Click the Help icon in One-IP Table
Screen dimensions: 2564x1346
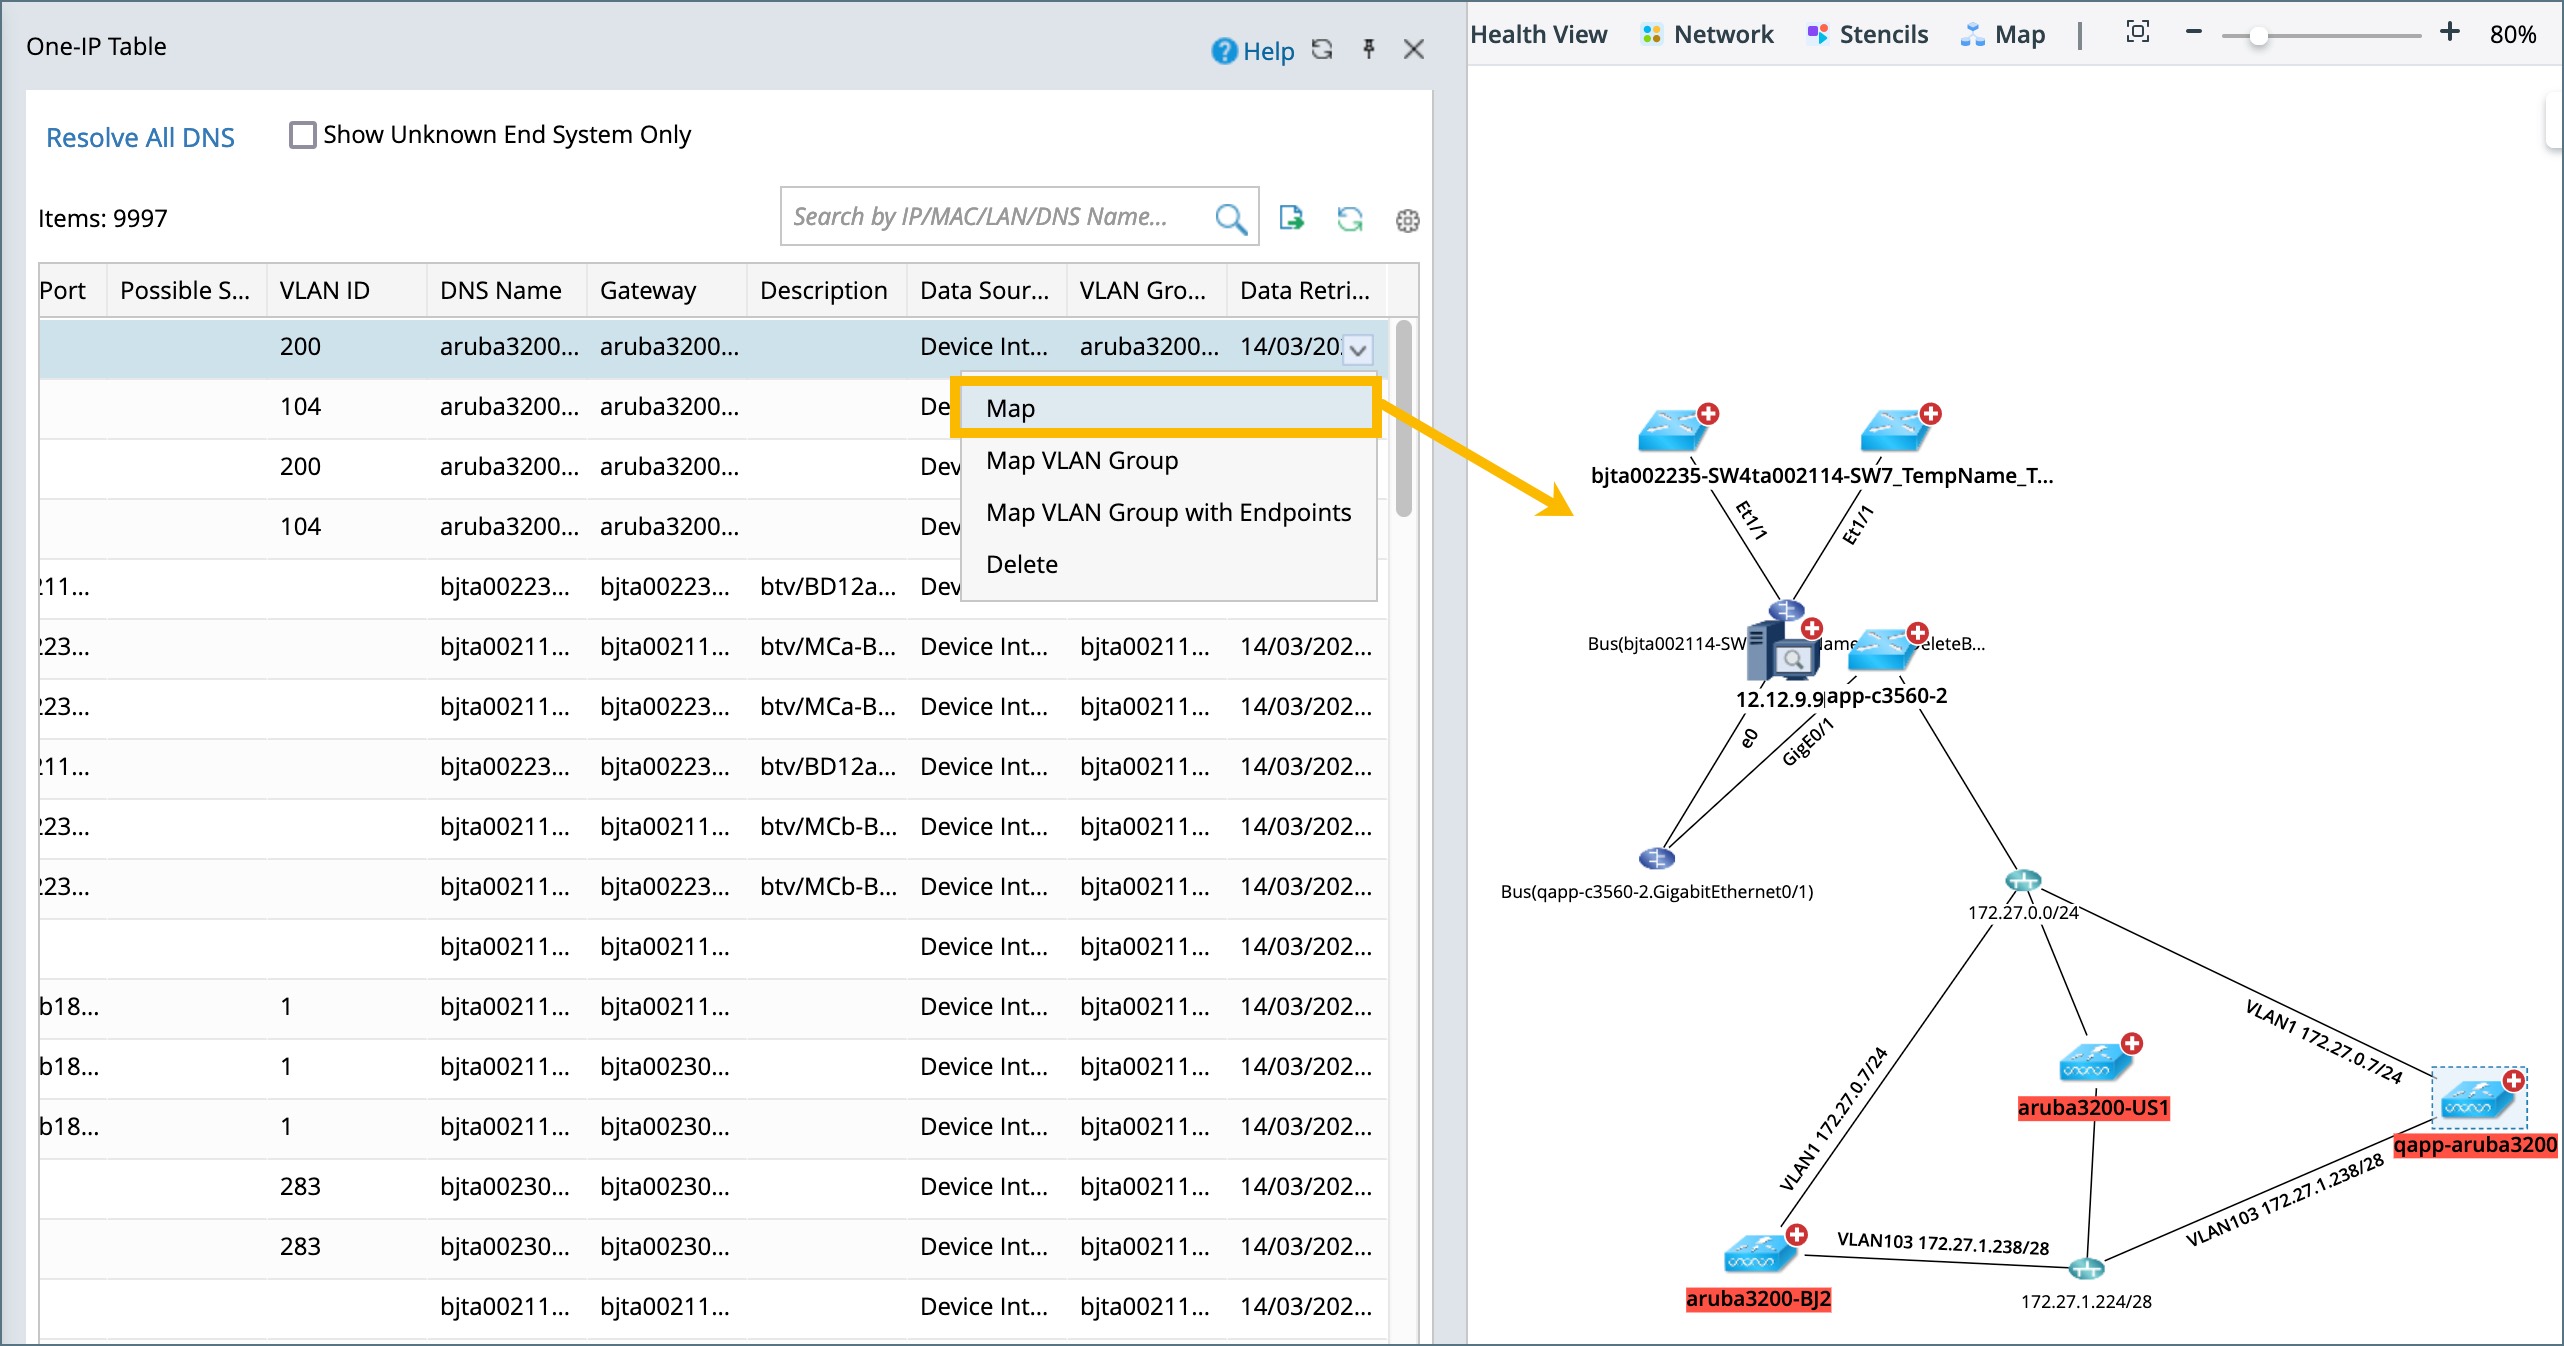(1224, 50)
